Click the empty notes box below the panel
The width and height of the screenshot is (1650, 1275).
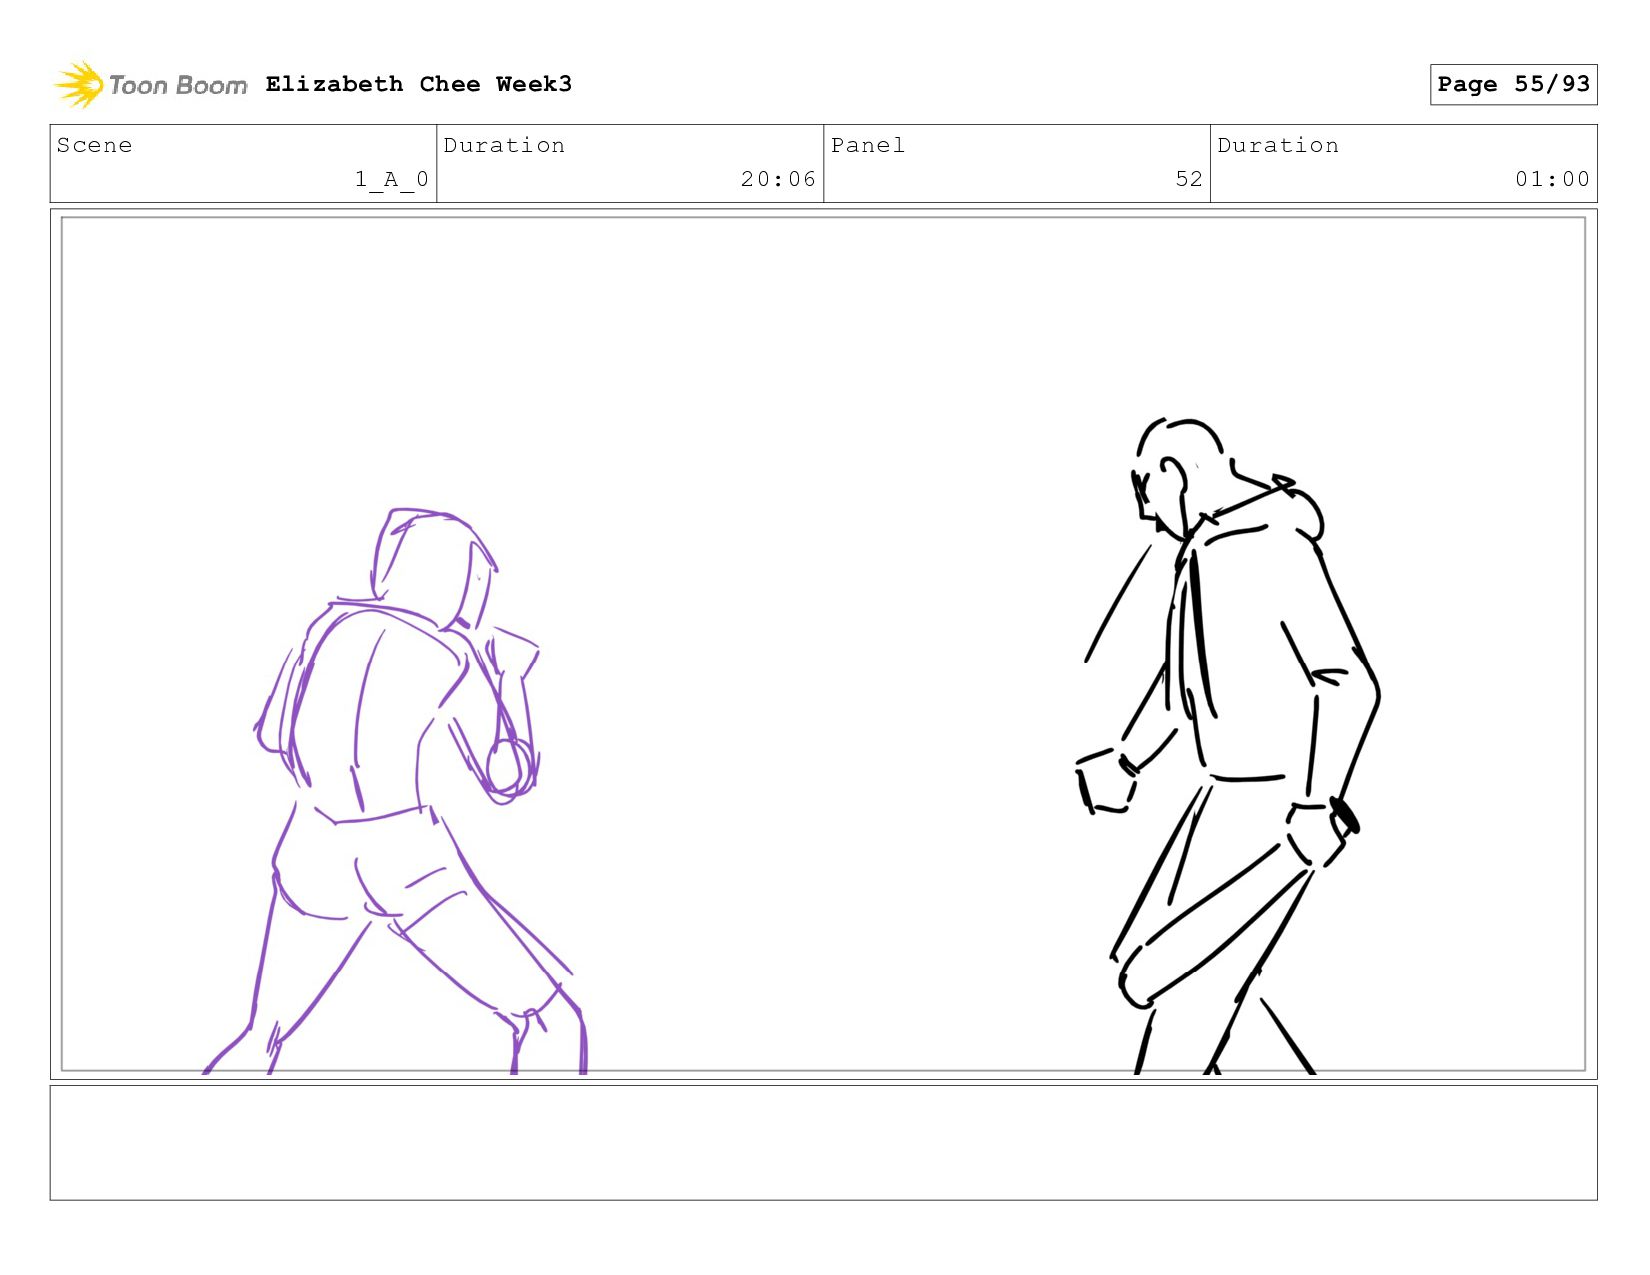pyautogui.click(x=823, y=1143)
